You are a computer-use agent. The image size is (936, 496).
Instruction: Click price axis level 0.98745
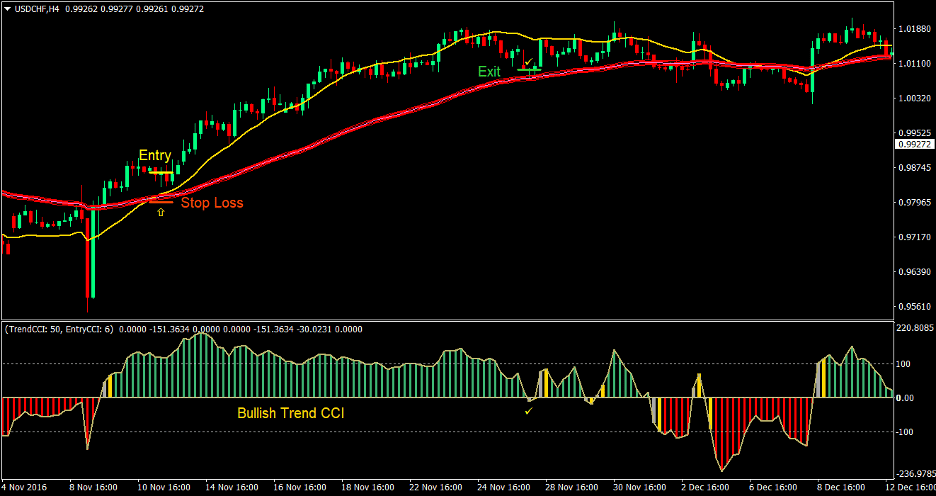pos(915,168)
